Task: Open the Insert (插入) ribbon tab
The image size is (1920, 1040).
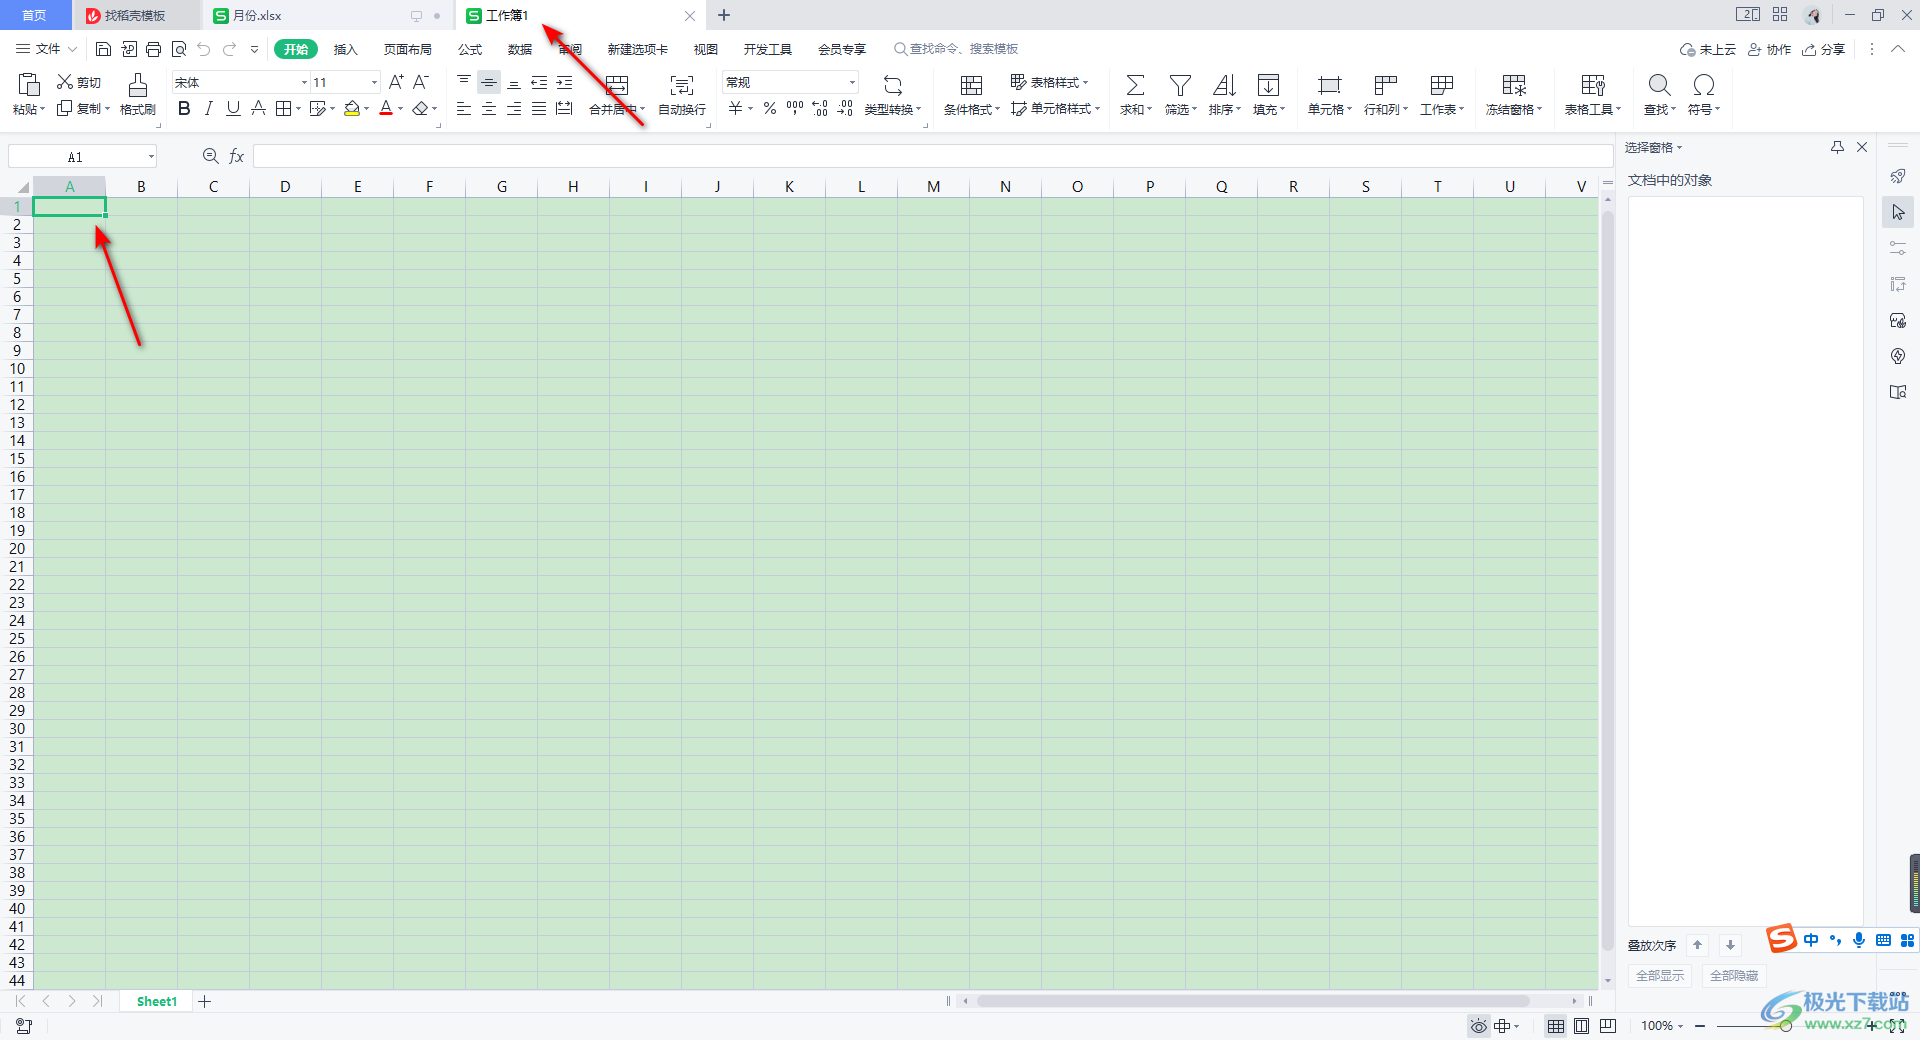Action: coord(345,49)
